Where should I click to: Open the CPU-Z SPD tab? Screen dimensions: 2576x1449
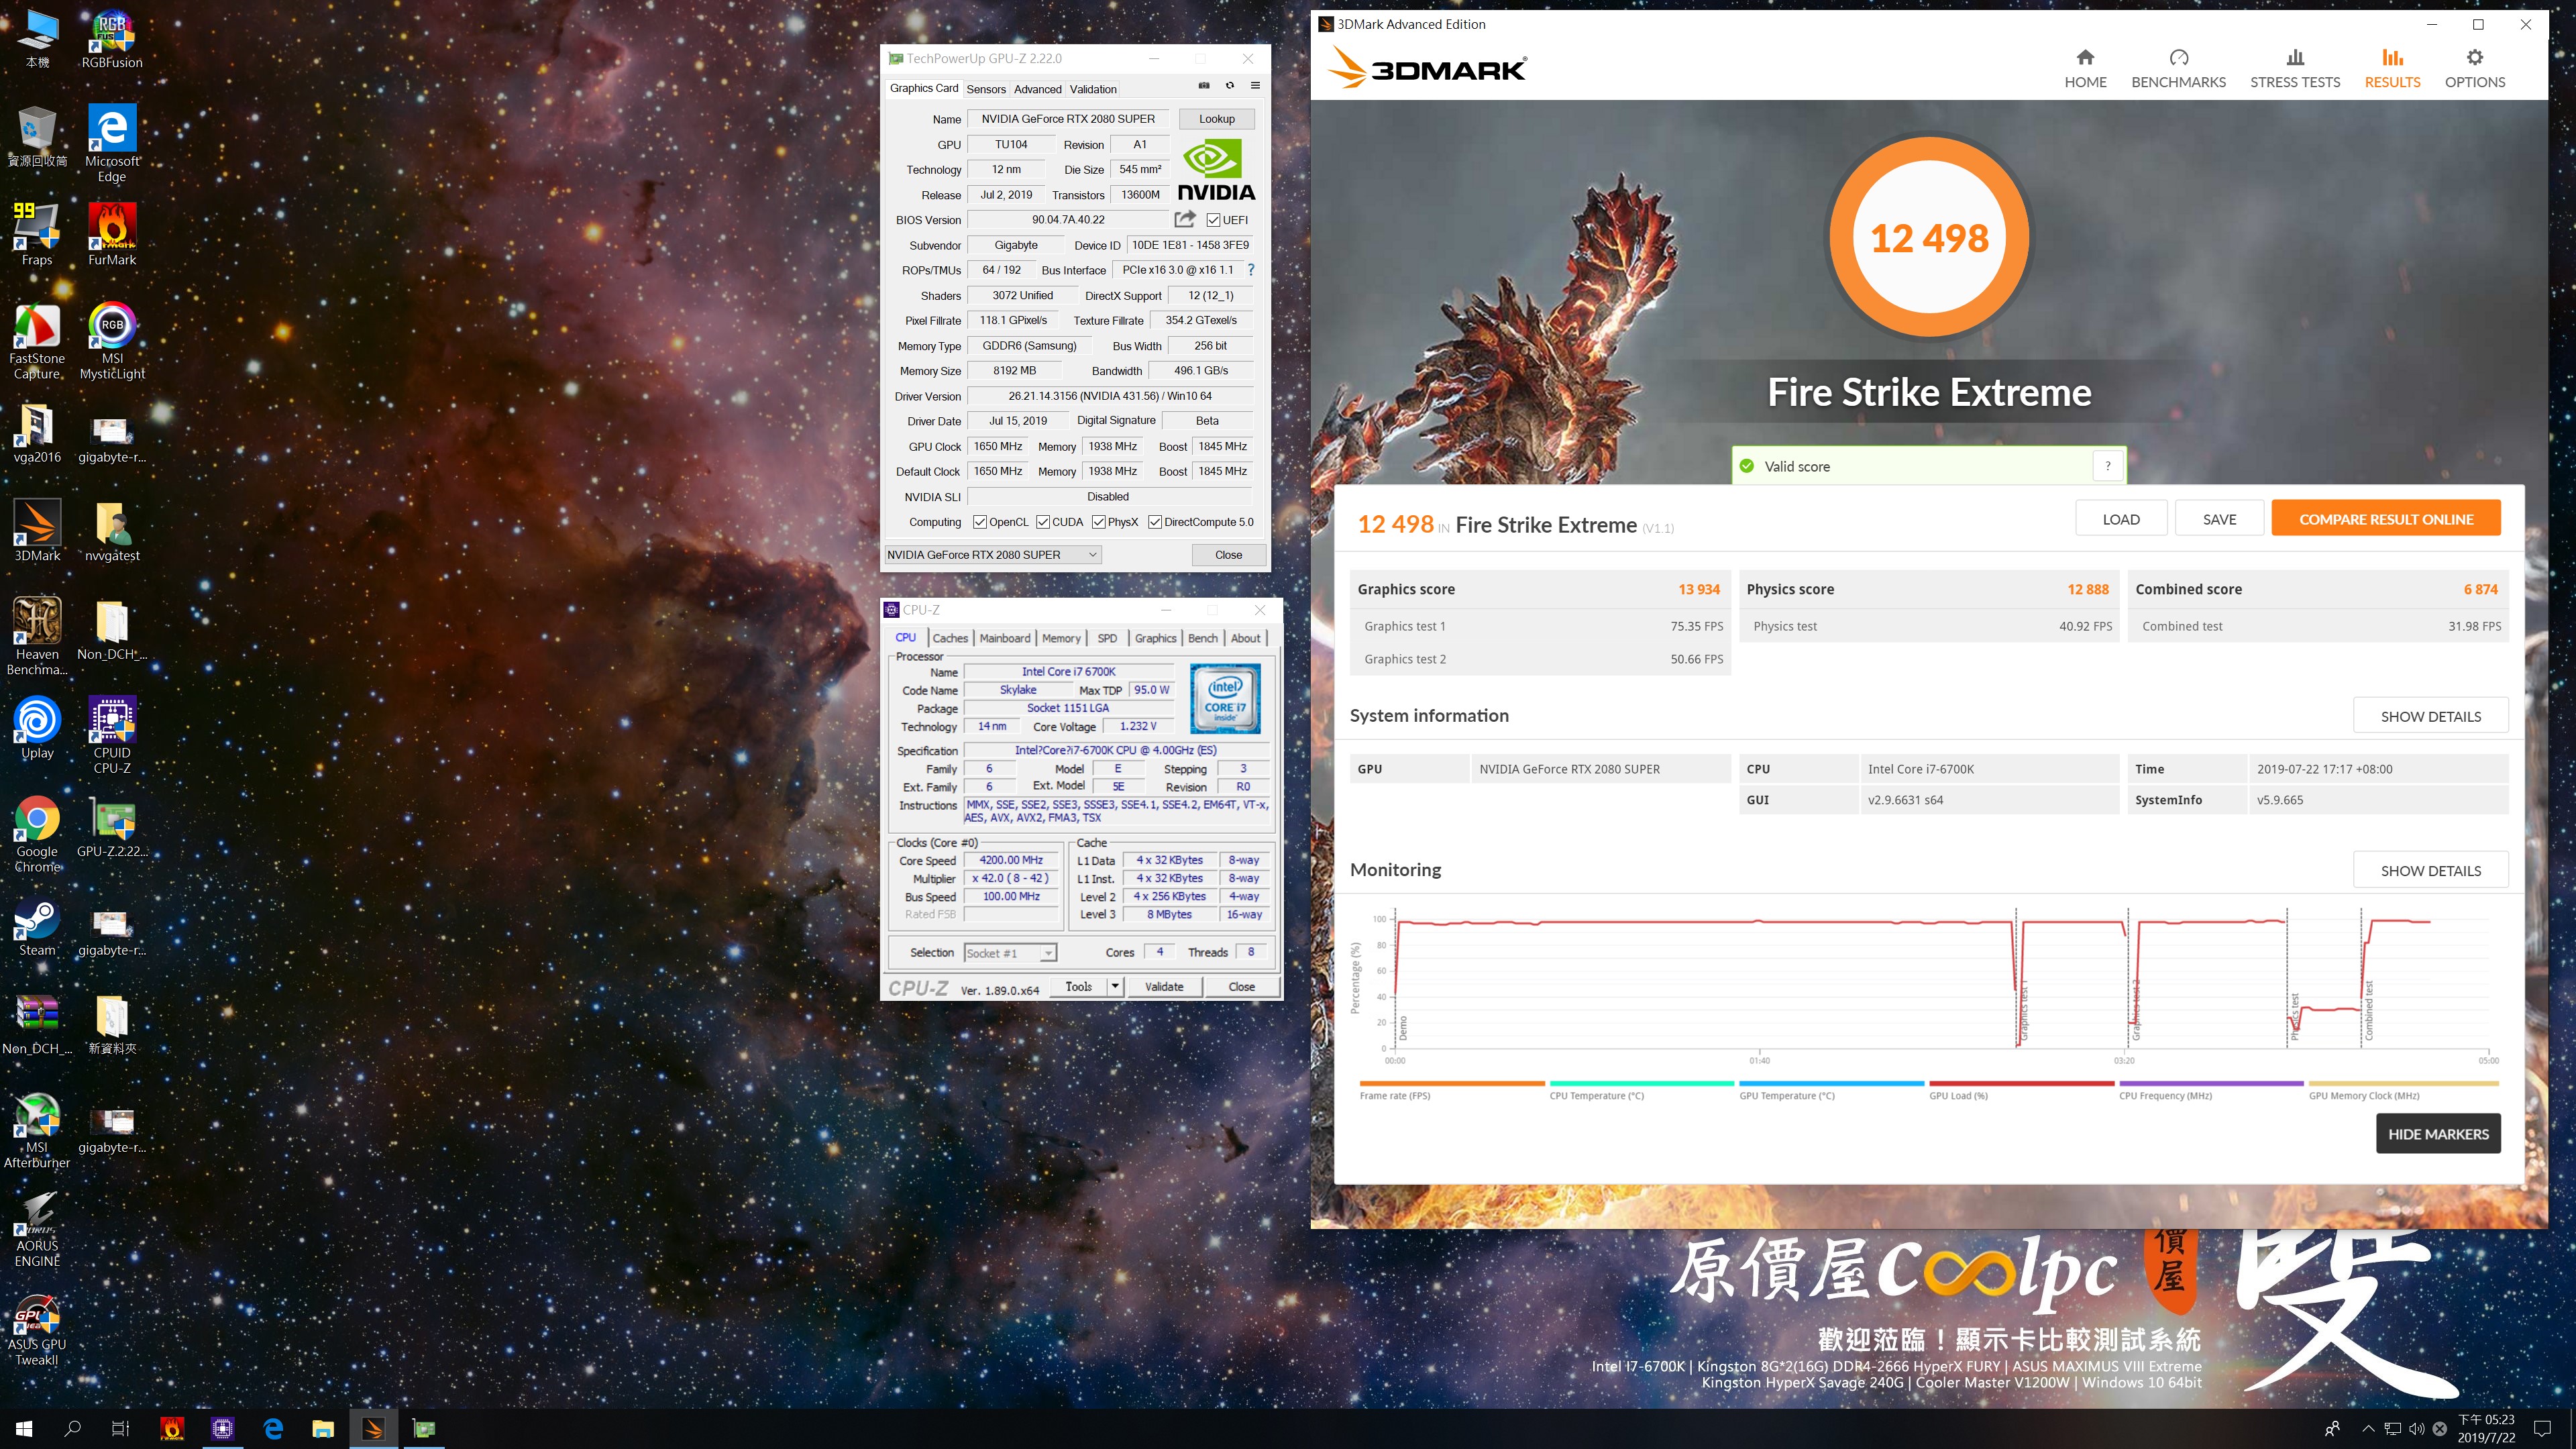pos(1107,638)
